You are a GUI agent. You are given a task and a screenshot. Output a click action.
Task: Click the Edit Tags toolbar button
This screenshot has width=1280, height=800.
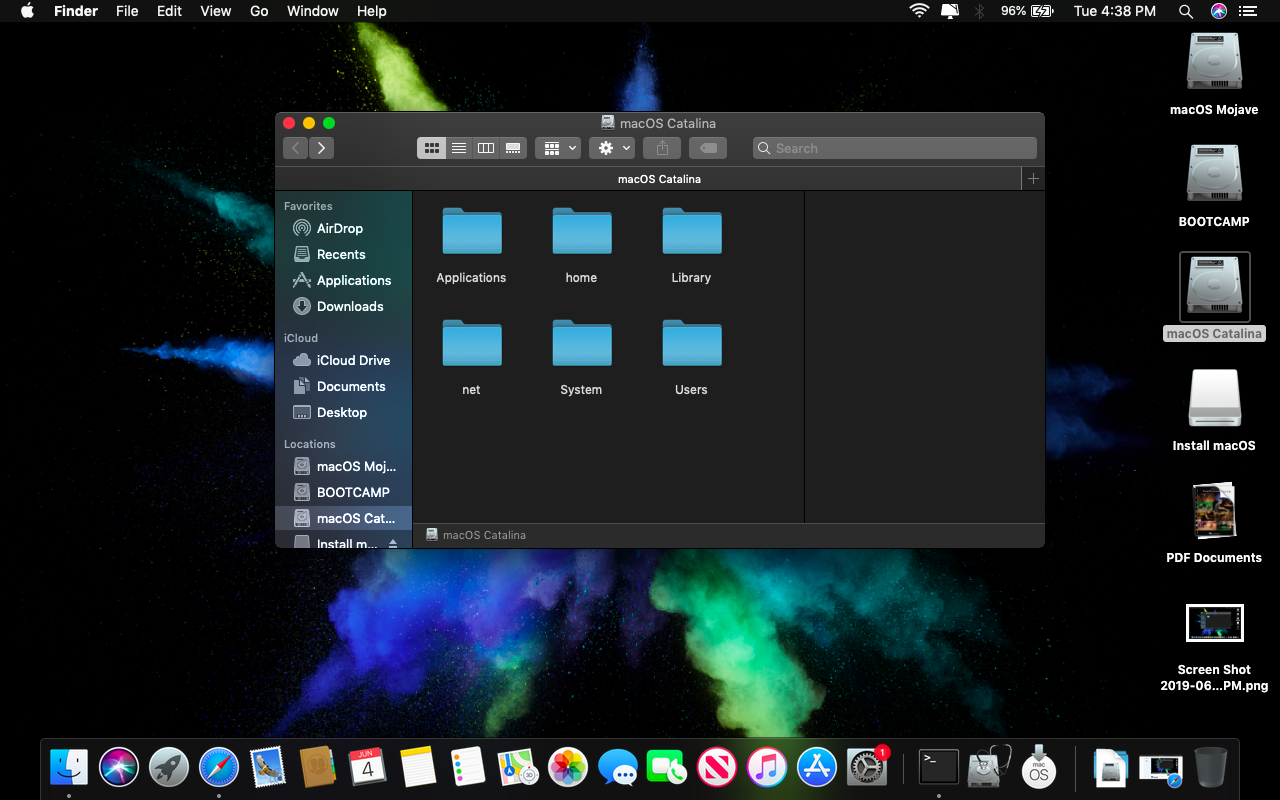707,148
